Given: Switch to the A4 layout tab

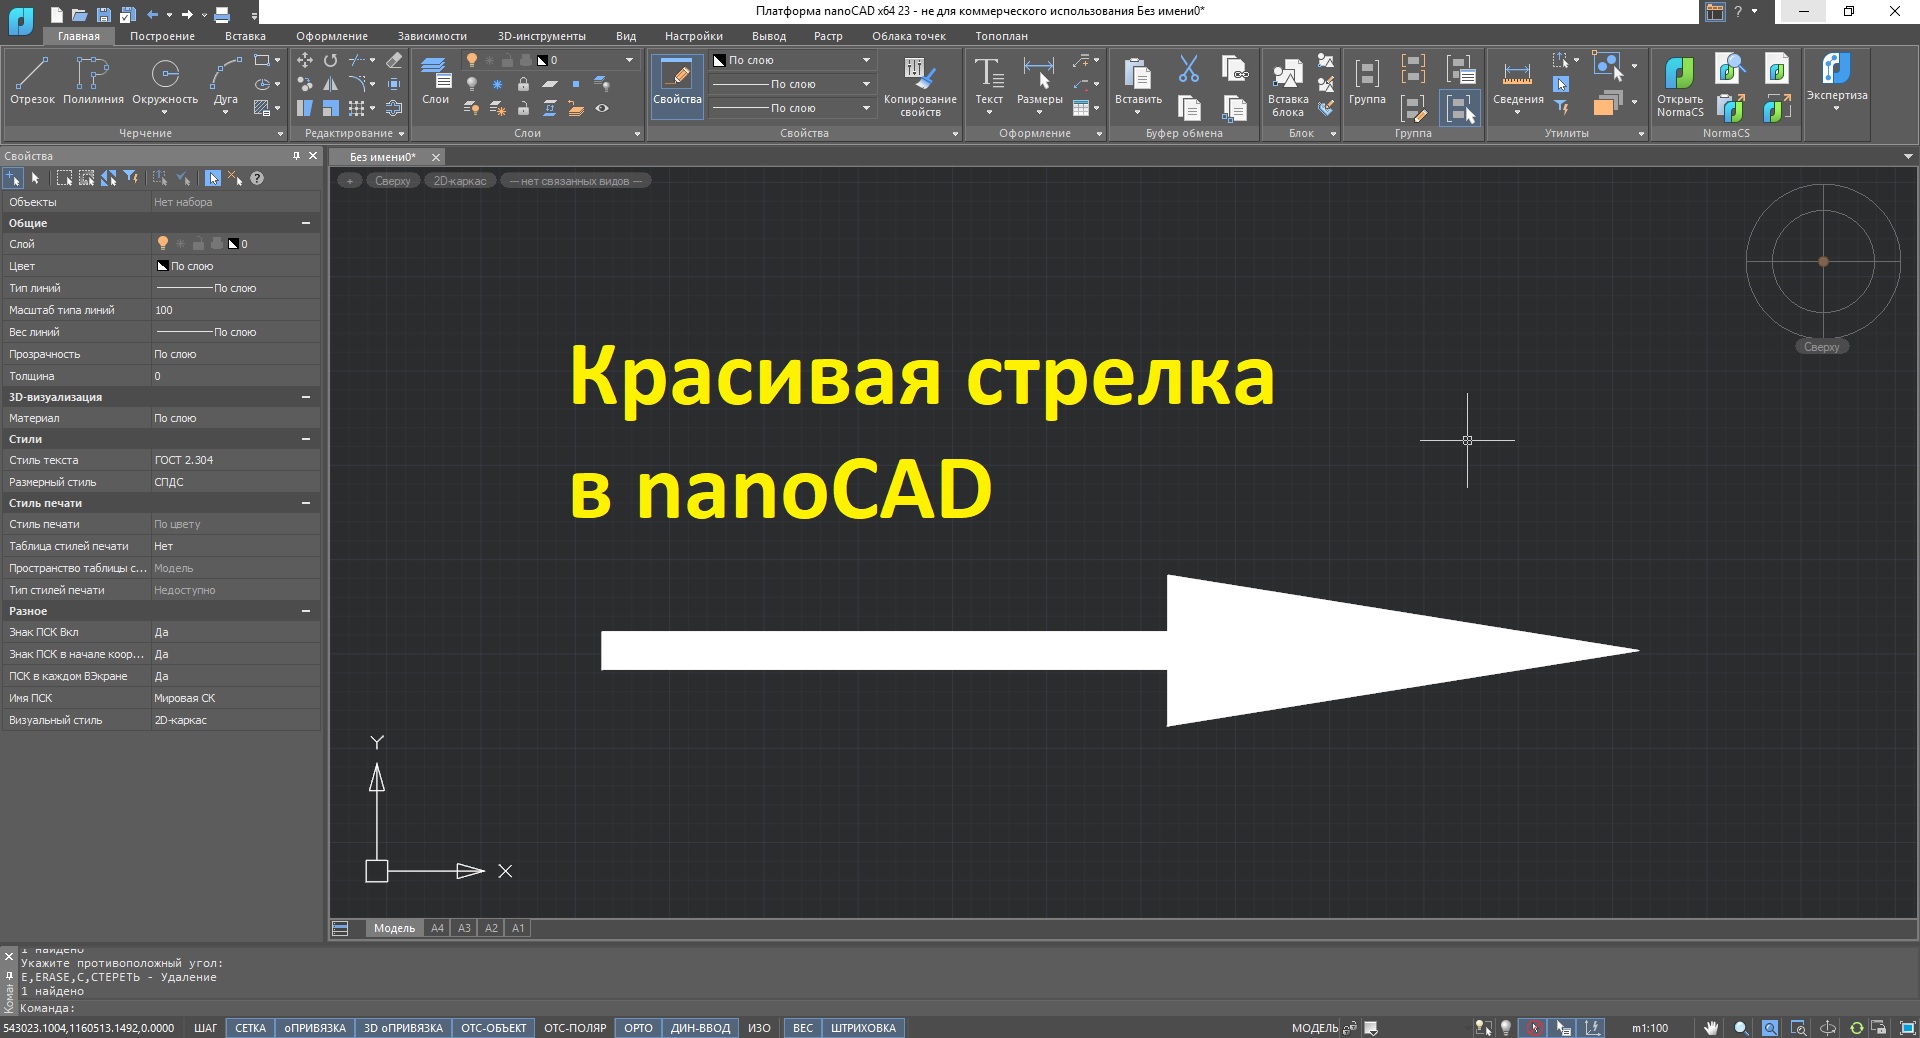Looking at the screenshot, I should [437, 928].
